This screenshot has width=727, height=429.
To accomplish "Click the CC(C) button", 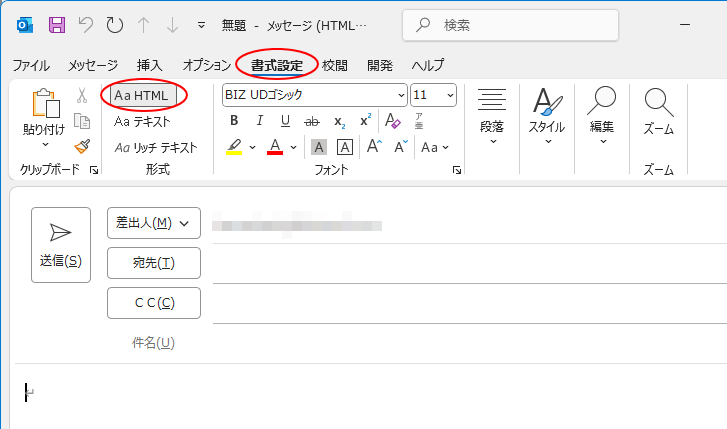I will [154, 303].
